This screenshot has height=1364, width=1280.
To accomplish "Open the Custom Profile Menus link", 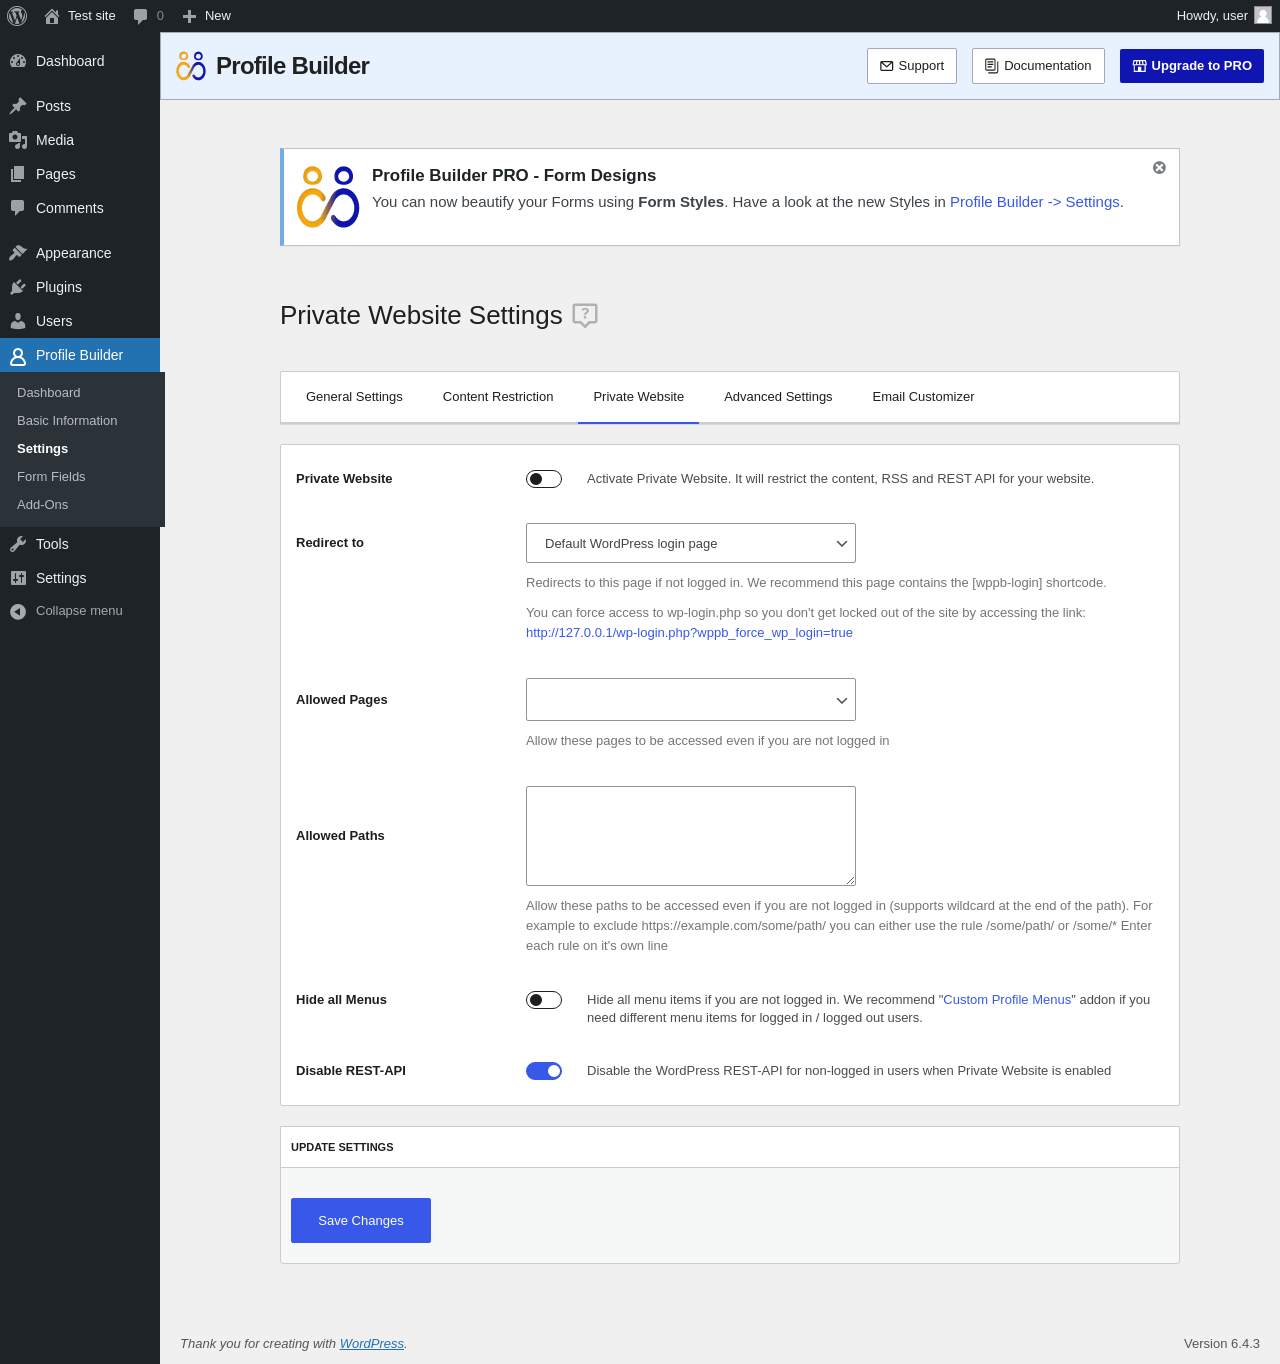I will tap(1007, 1000).
